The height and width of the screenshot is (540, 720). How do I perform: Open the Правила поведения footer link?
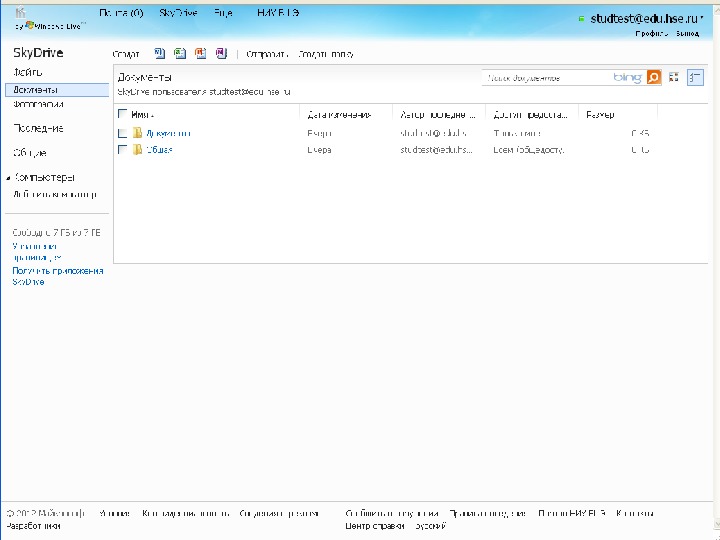pyautogui.click(x=488, y=513)
